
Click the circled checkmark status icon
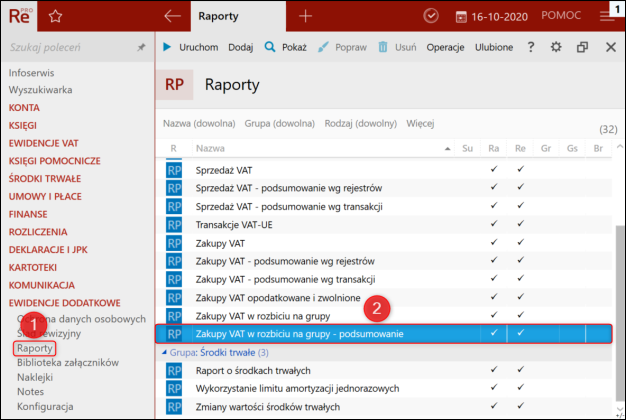[431, 16]
